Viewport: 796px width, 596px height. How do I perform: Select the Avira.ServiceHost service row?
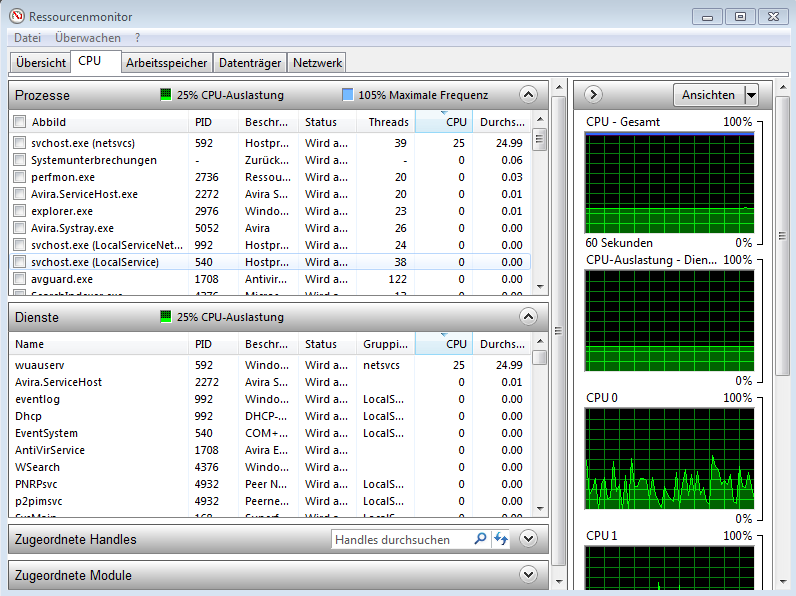pos(270,382)
